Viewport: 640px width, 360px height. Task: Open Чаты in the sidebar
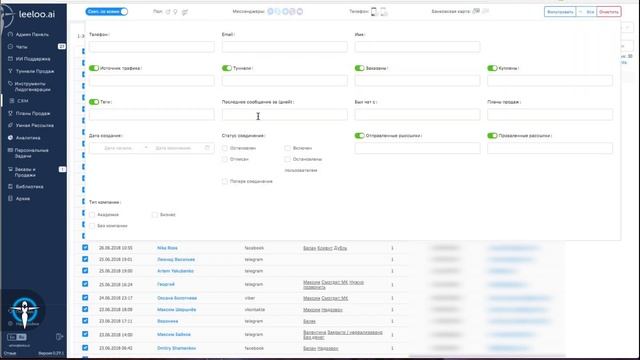click(x=21, y=47)
